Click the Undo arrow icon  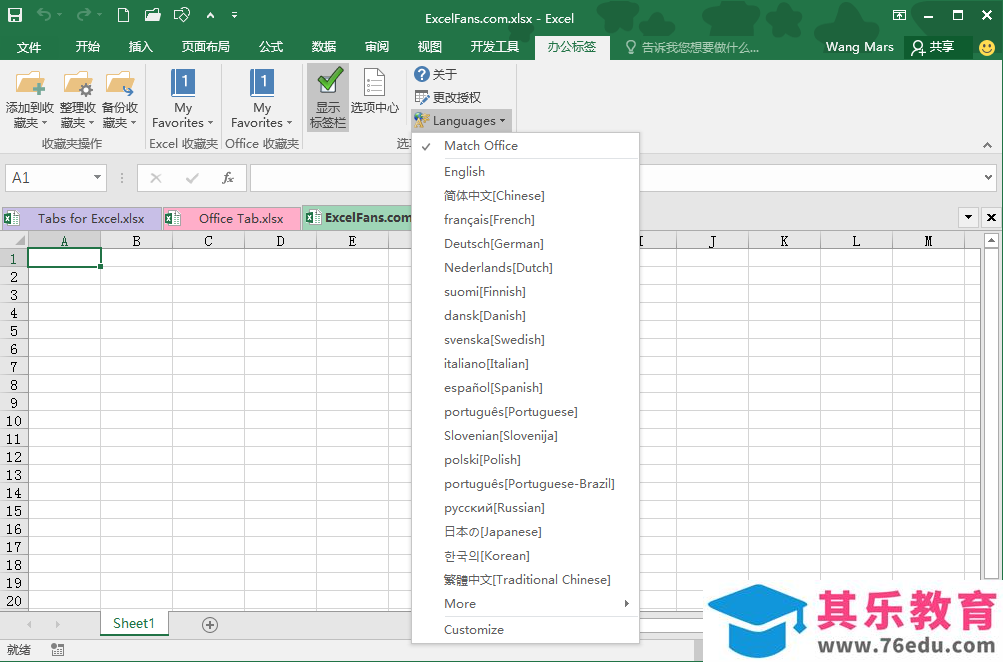click(44, 15)
